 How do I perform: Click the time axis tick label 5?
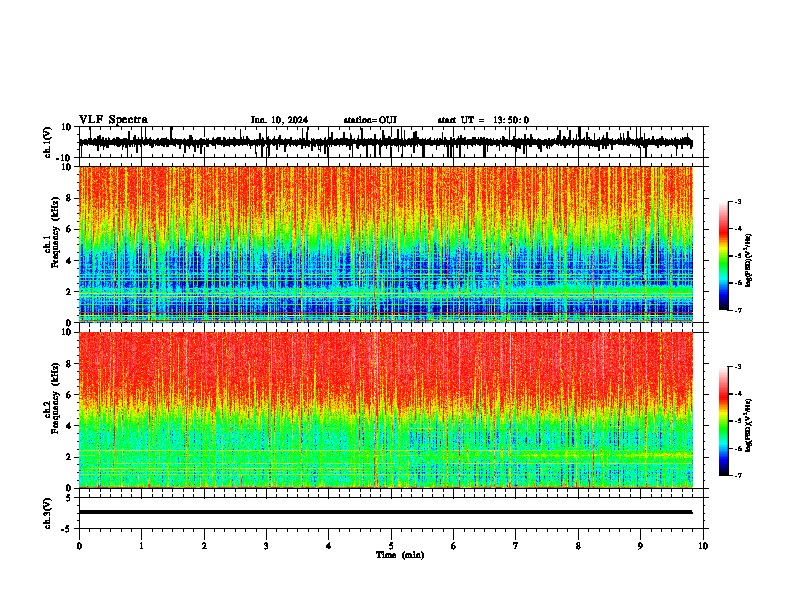[x=391, y=546]
